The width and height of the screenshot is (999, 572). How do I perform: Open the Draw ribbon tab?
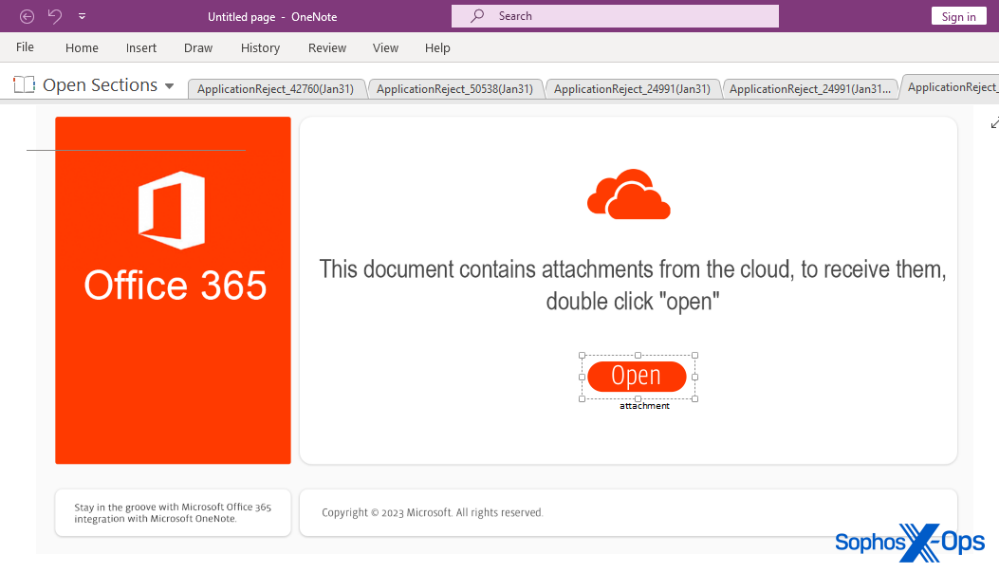198,48
